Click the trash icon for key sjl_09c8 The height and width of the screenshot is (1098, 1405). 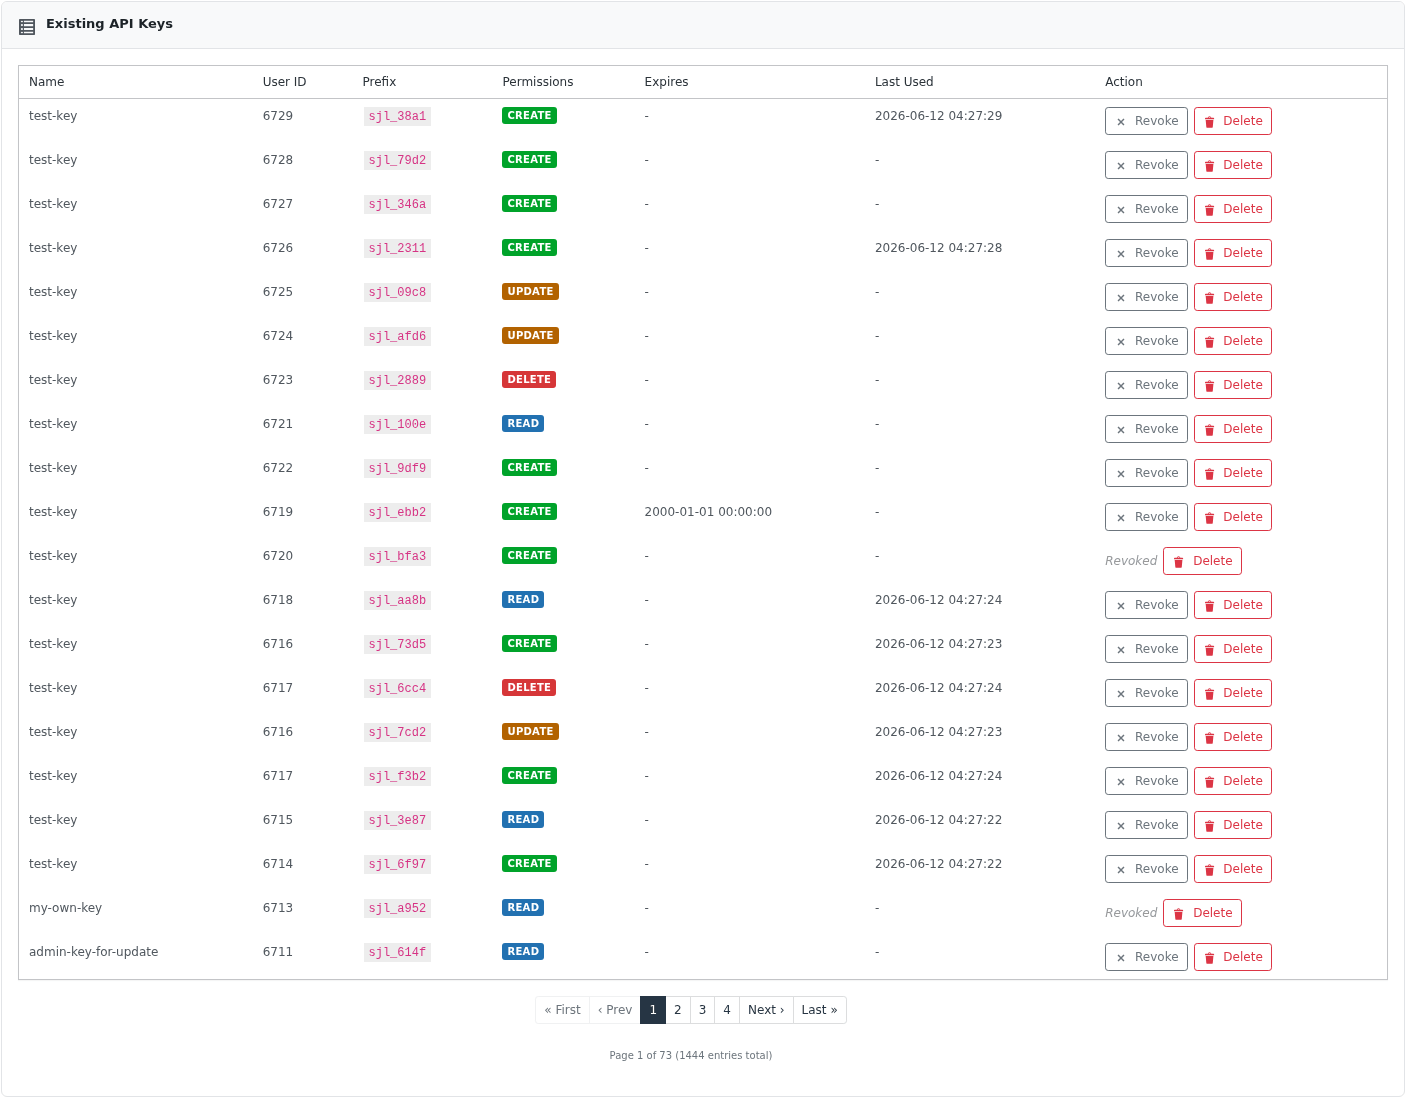1209,298
